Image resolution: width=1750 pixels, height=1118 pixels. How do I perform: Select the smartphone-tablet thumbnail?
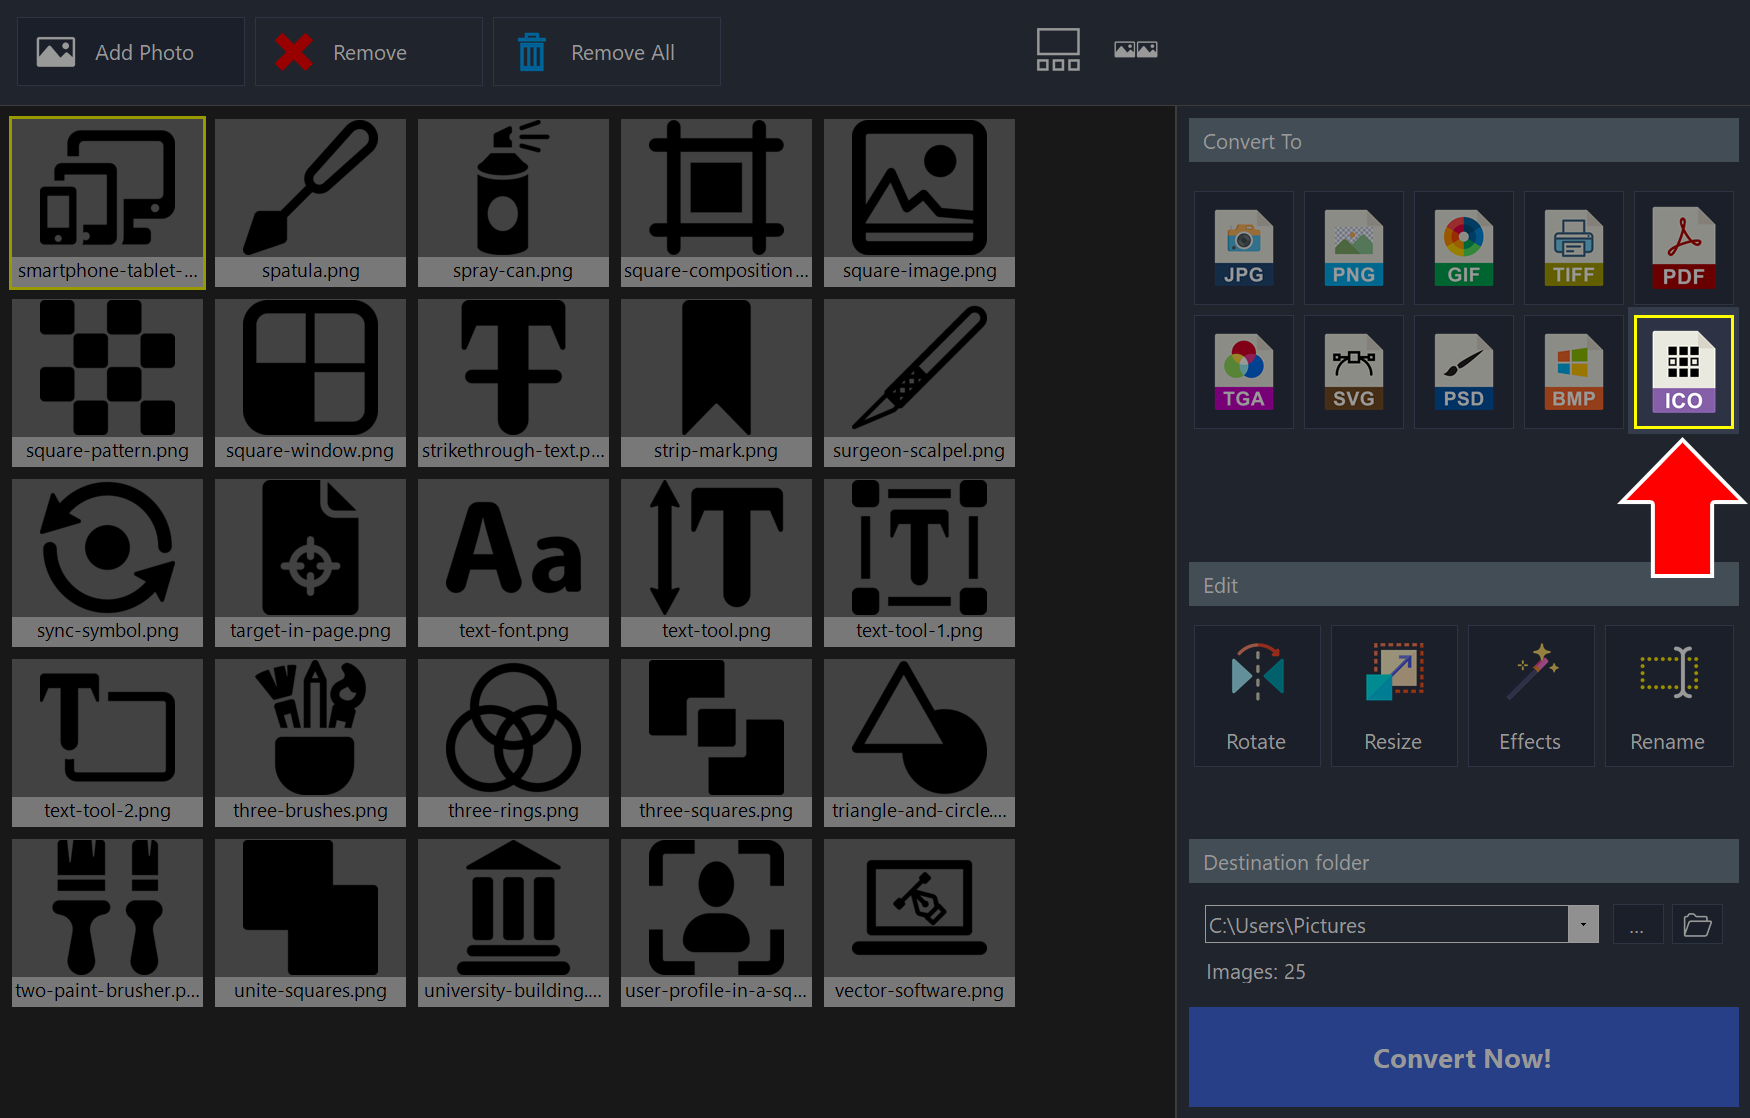(107, 203)
